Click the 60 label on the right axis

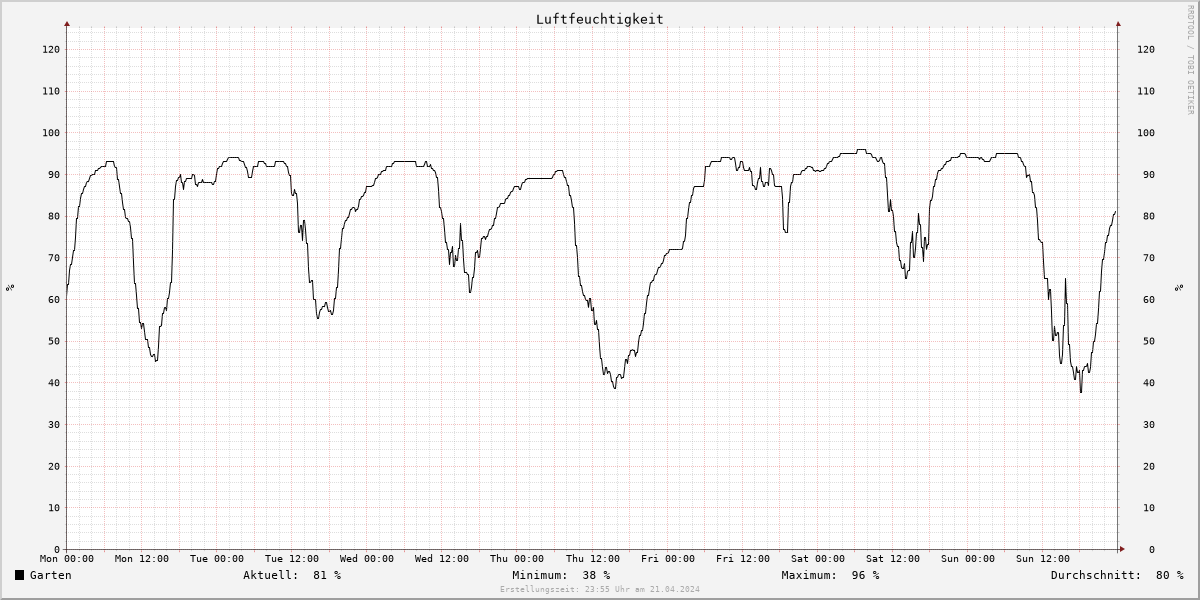[1150, 299]
